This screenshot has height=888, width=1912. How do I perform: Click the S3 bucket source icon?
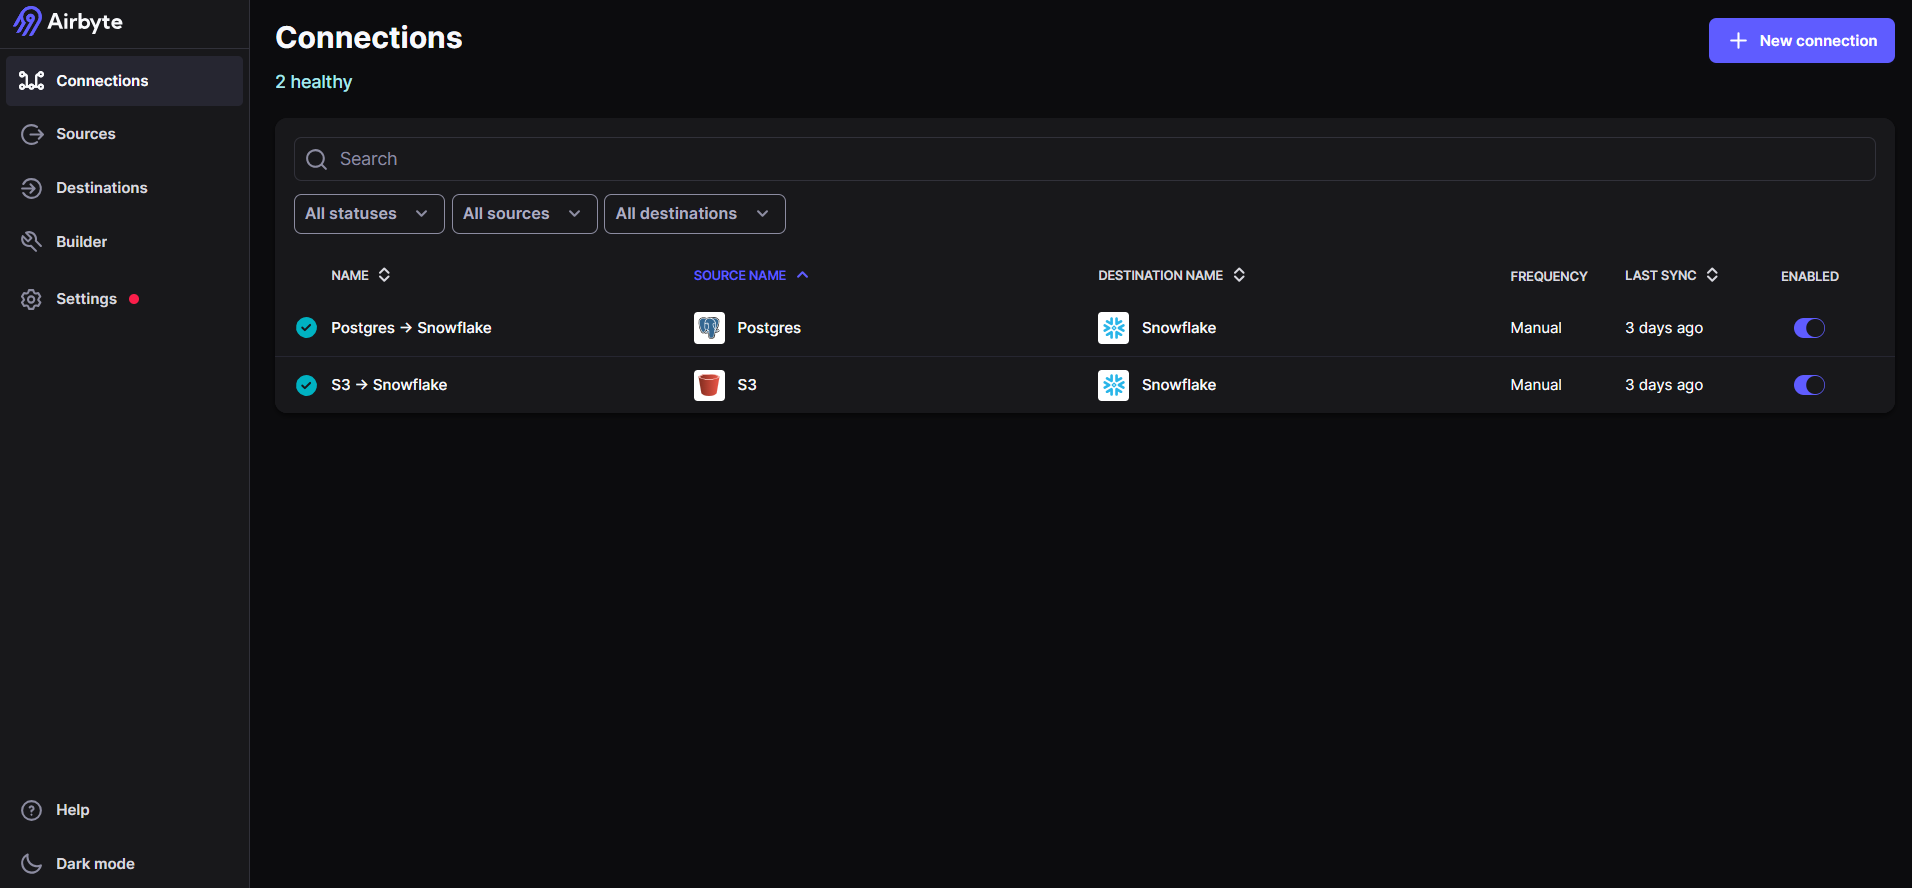(709, 385)
